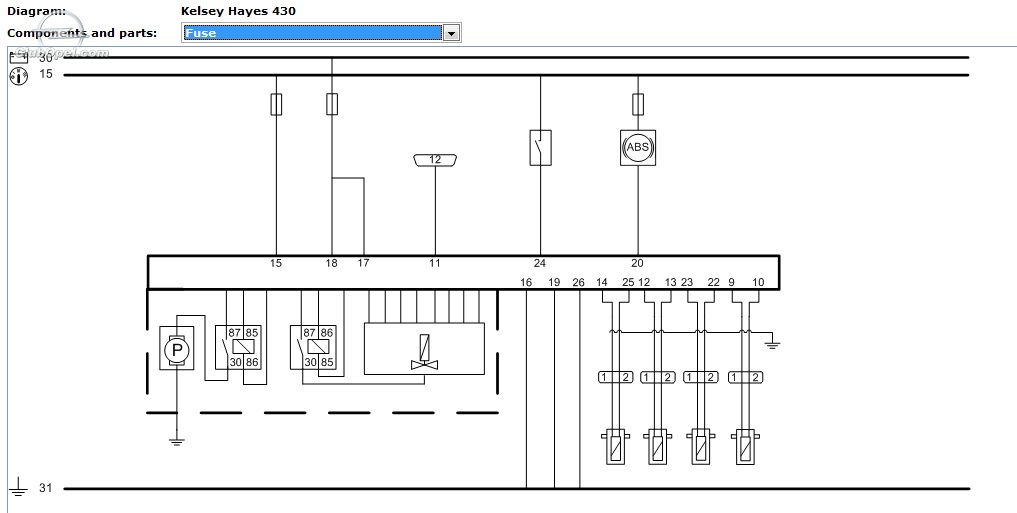This screenshot has height=513, width=1017.
Task: Click pin number 17 on the controller
Action: pyautogui.click(x=363, y=263)
